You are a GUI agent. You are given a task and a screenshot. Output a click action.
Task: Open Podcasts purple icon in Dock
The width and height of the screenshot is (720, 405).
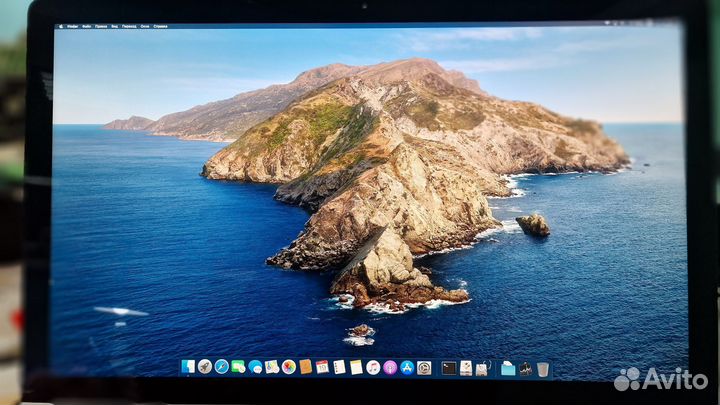coord(390,367)
